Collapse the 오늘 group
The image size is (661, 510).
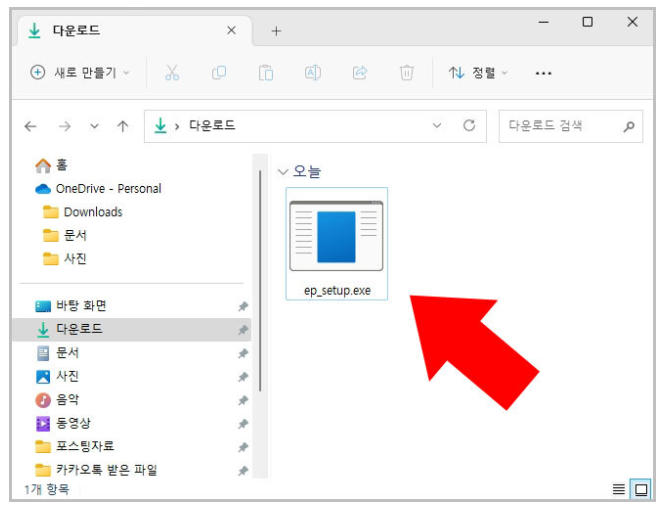pyautogui.click(x=282, y=172)
